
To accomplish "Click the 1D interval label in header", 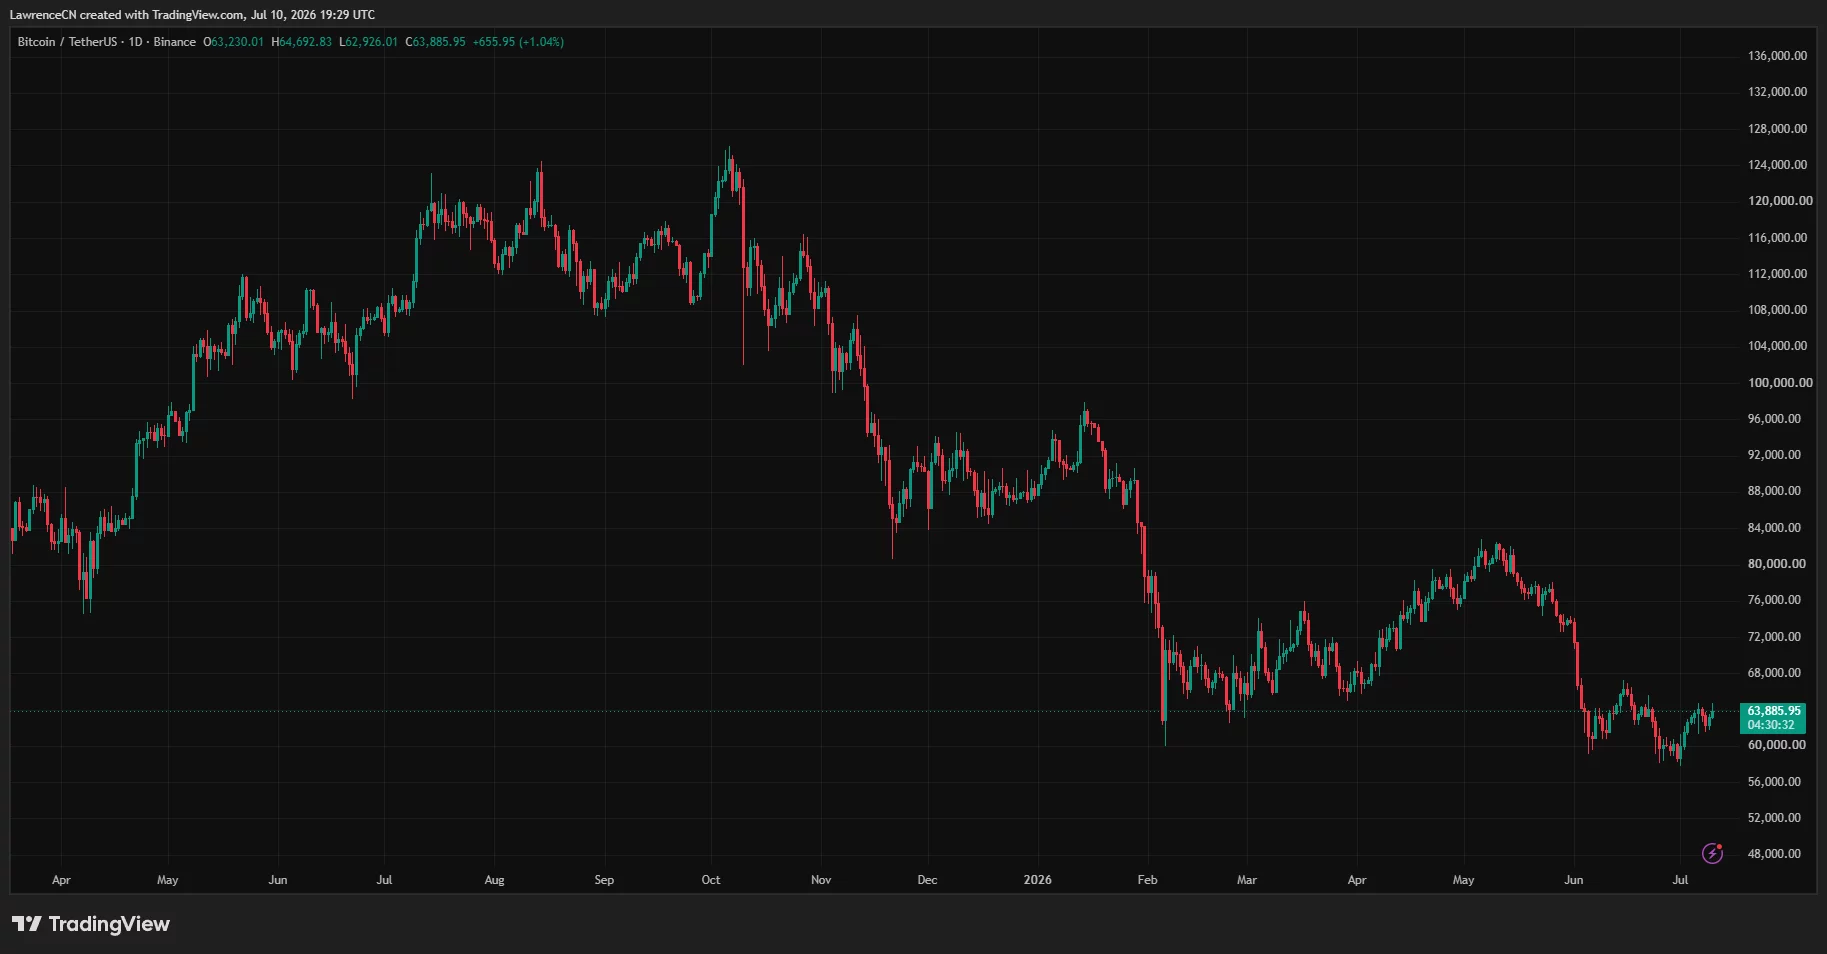I will tap(135, 42).
